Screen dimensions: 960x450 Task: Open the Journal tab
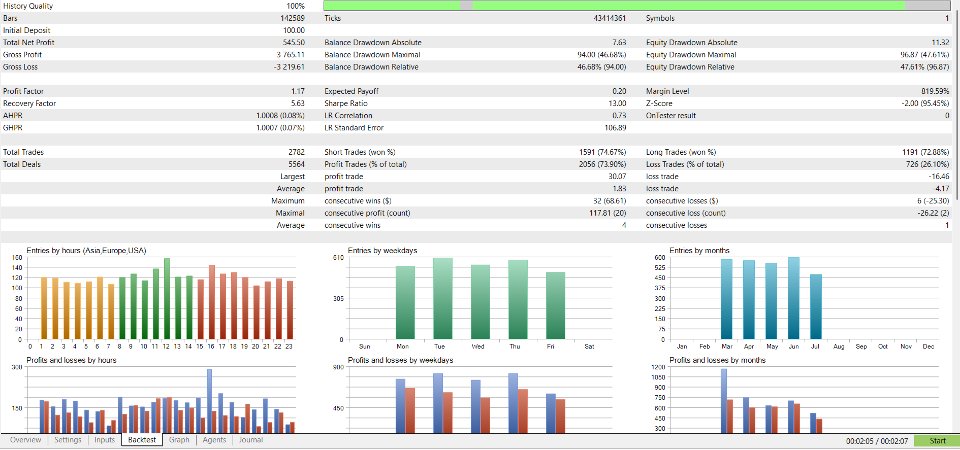click(251, 440)
